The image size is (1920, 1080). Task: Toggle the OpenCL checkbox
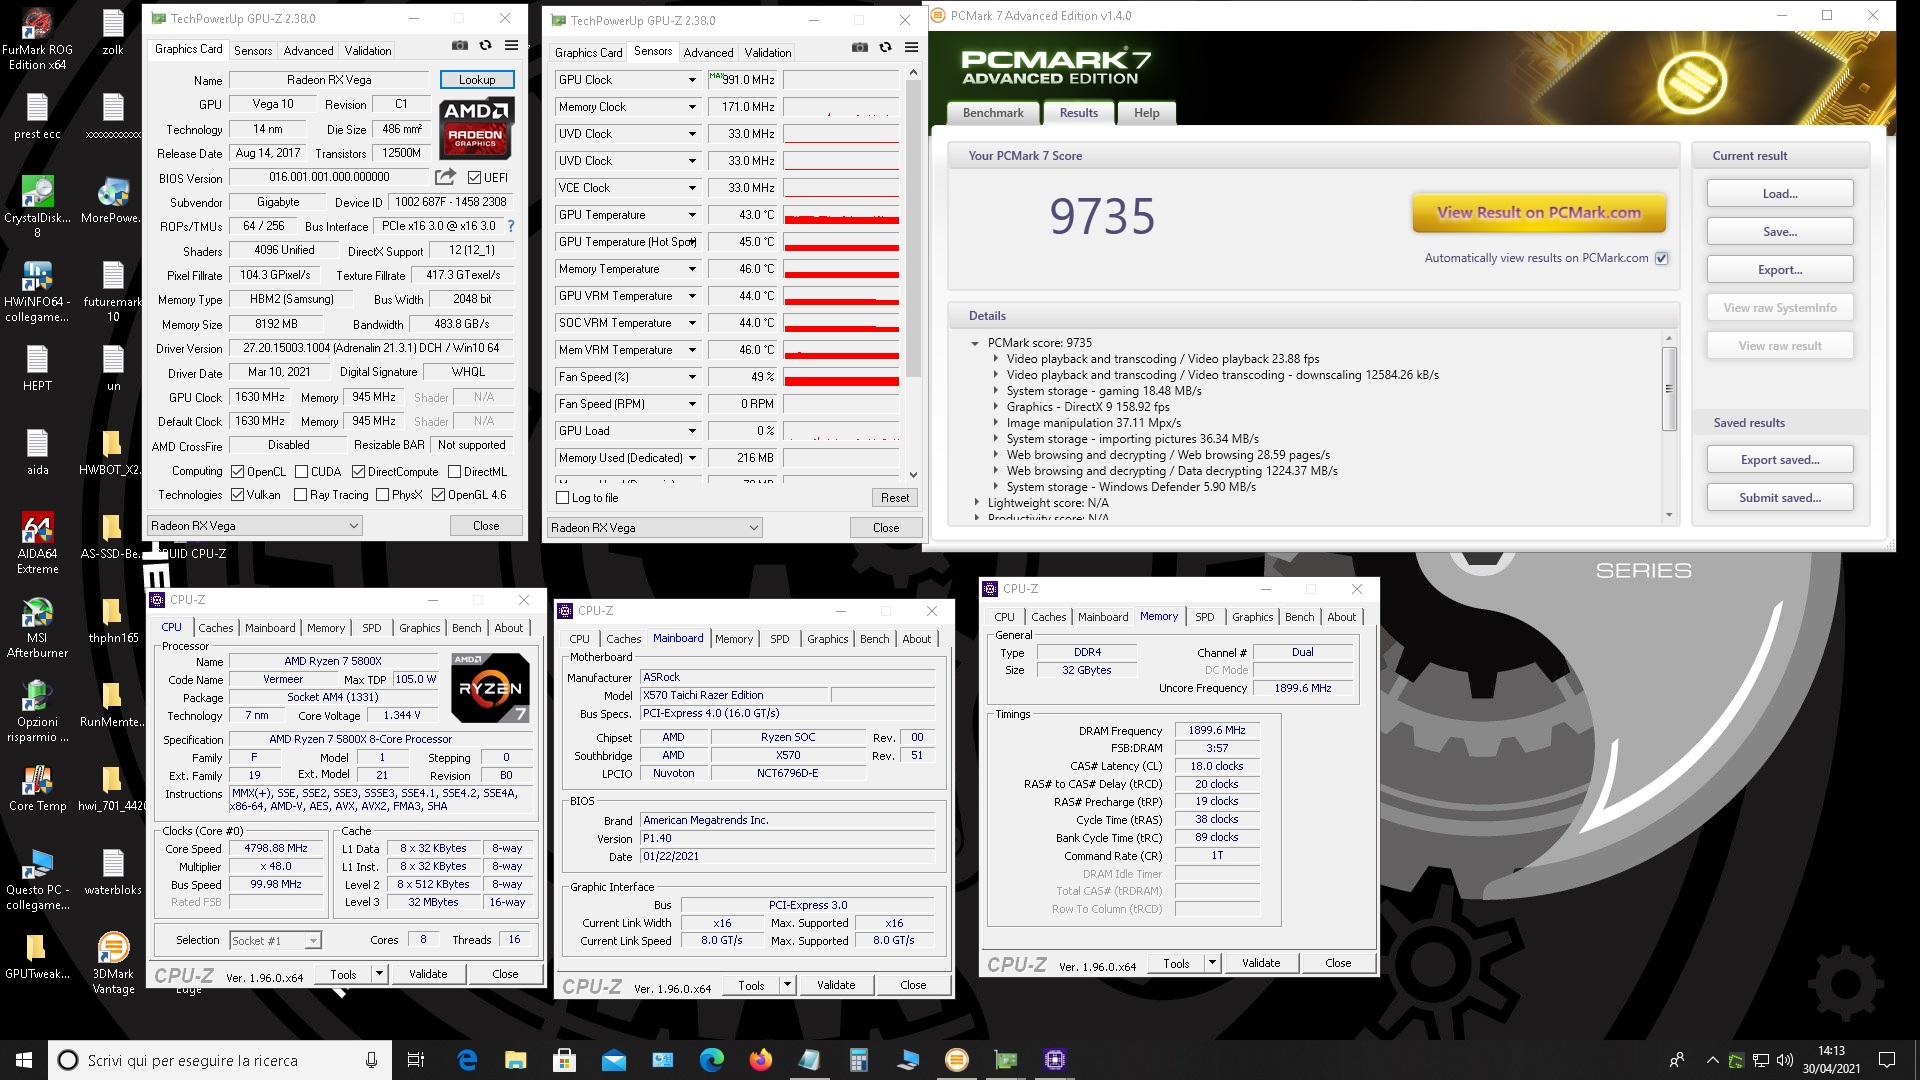(x=238, y=472)
